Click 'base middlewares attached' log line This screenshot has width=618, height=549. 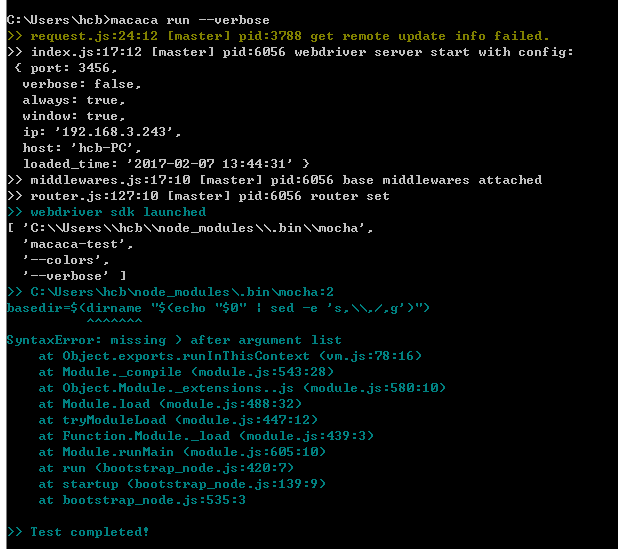(x=274, y=180)
